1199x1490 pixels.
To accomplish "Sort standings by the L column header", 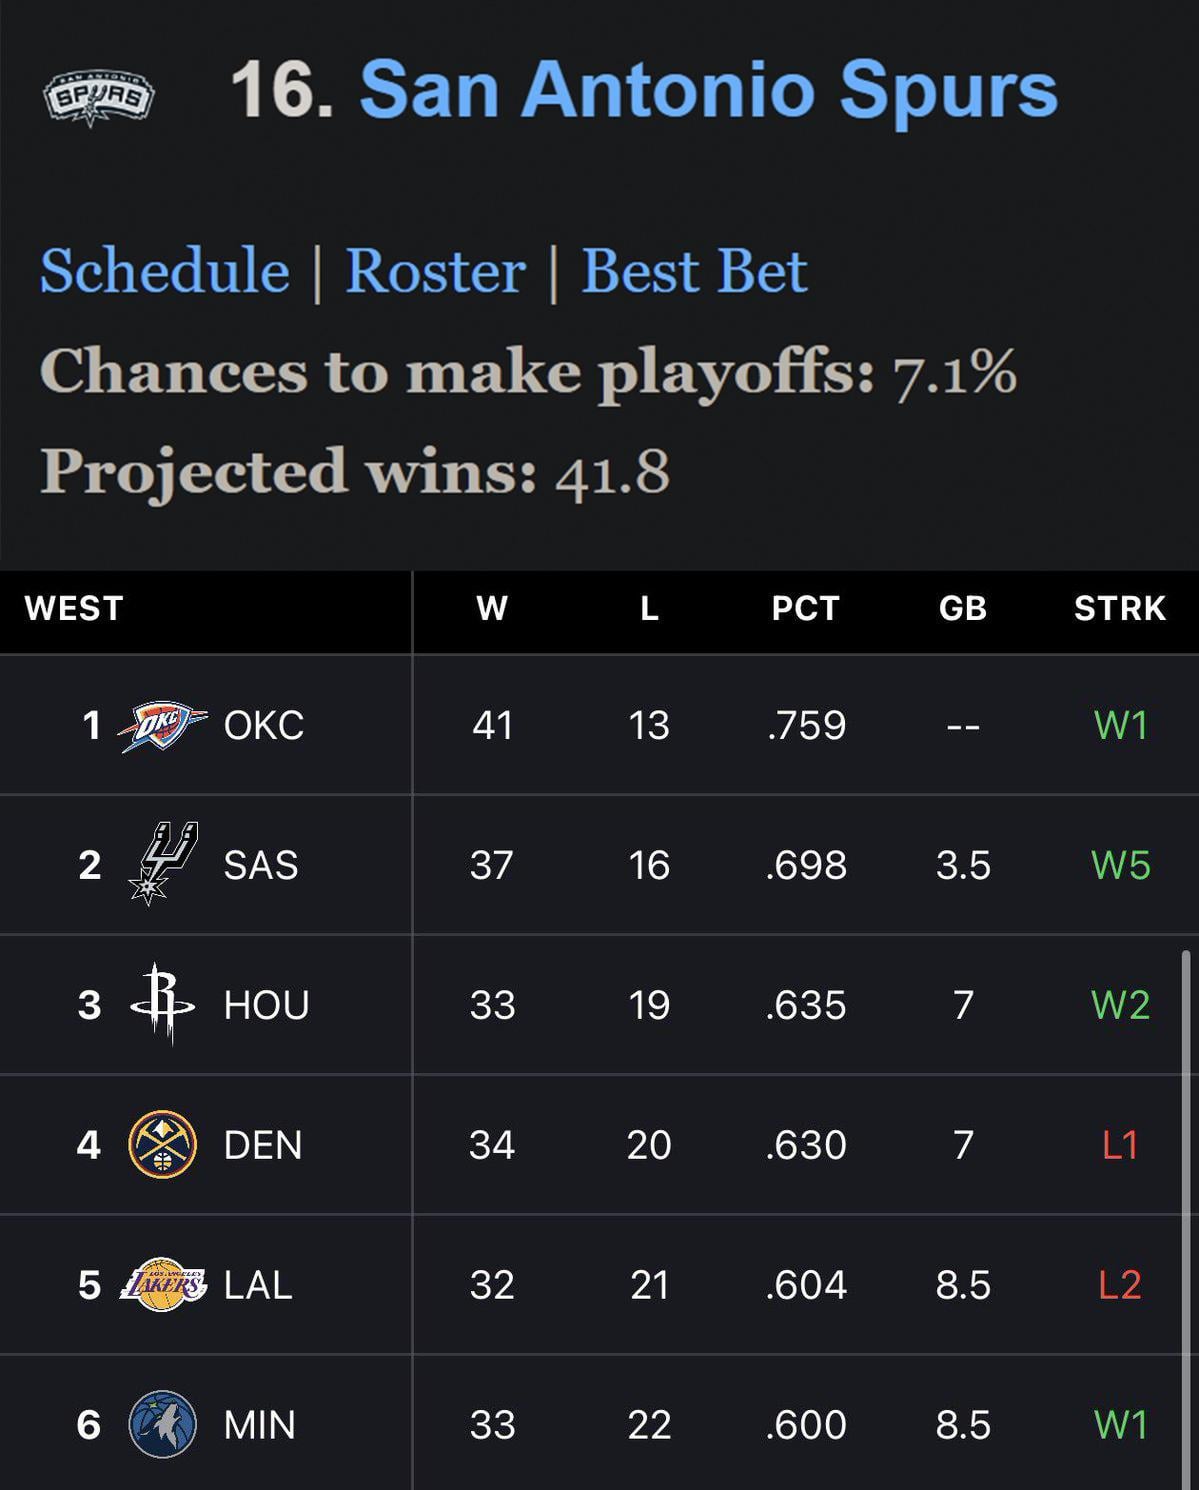I will [x=649, y=608].
